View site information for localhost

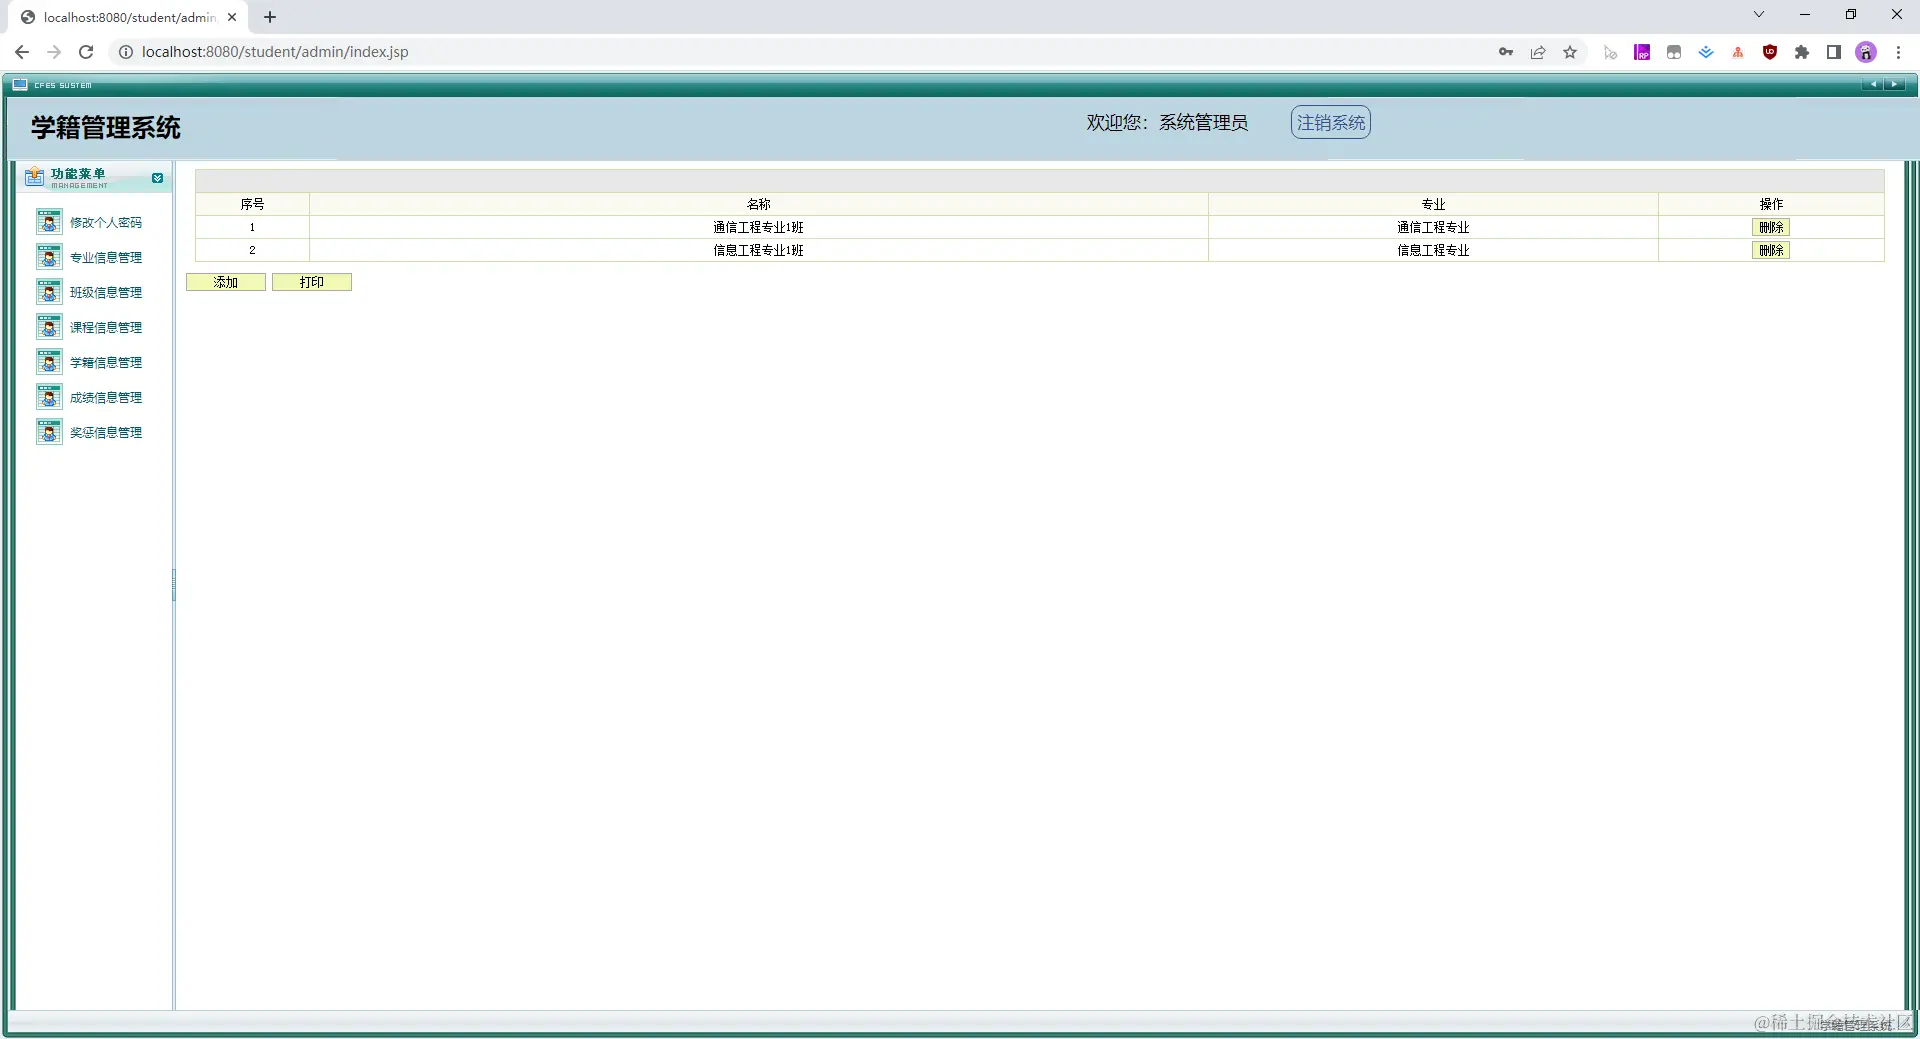click(126, 52)
